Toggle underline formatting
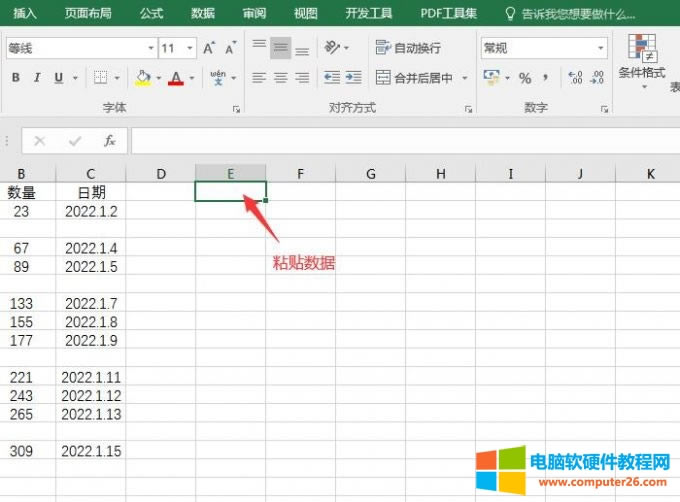 (59, 78)
